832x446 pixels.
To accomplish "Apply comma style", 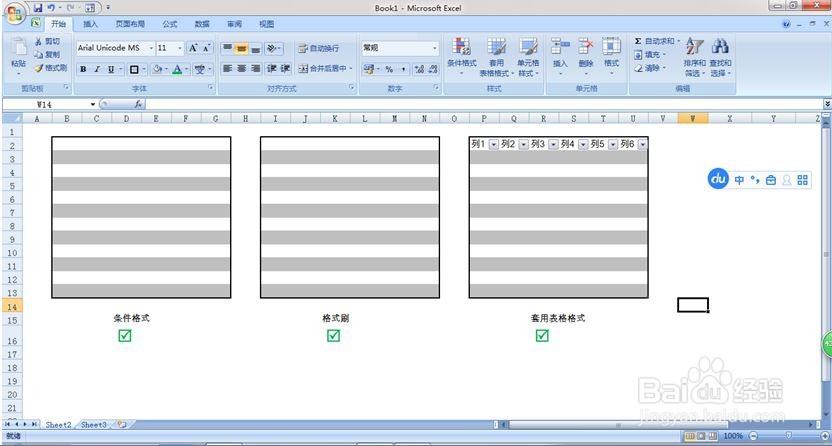I will (x=403, y=69).
